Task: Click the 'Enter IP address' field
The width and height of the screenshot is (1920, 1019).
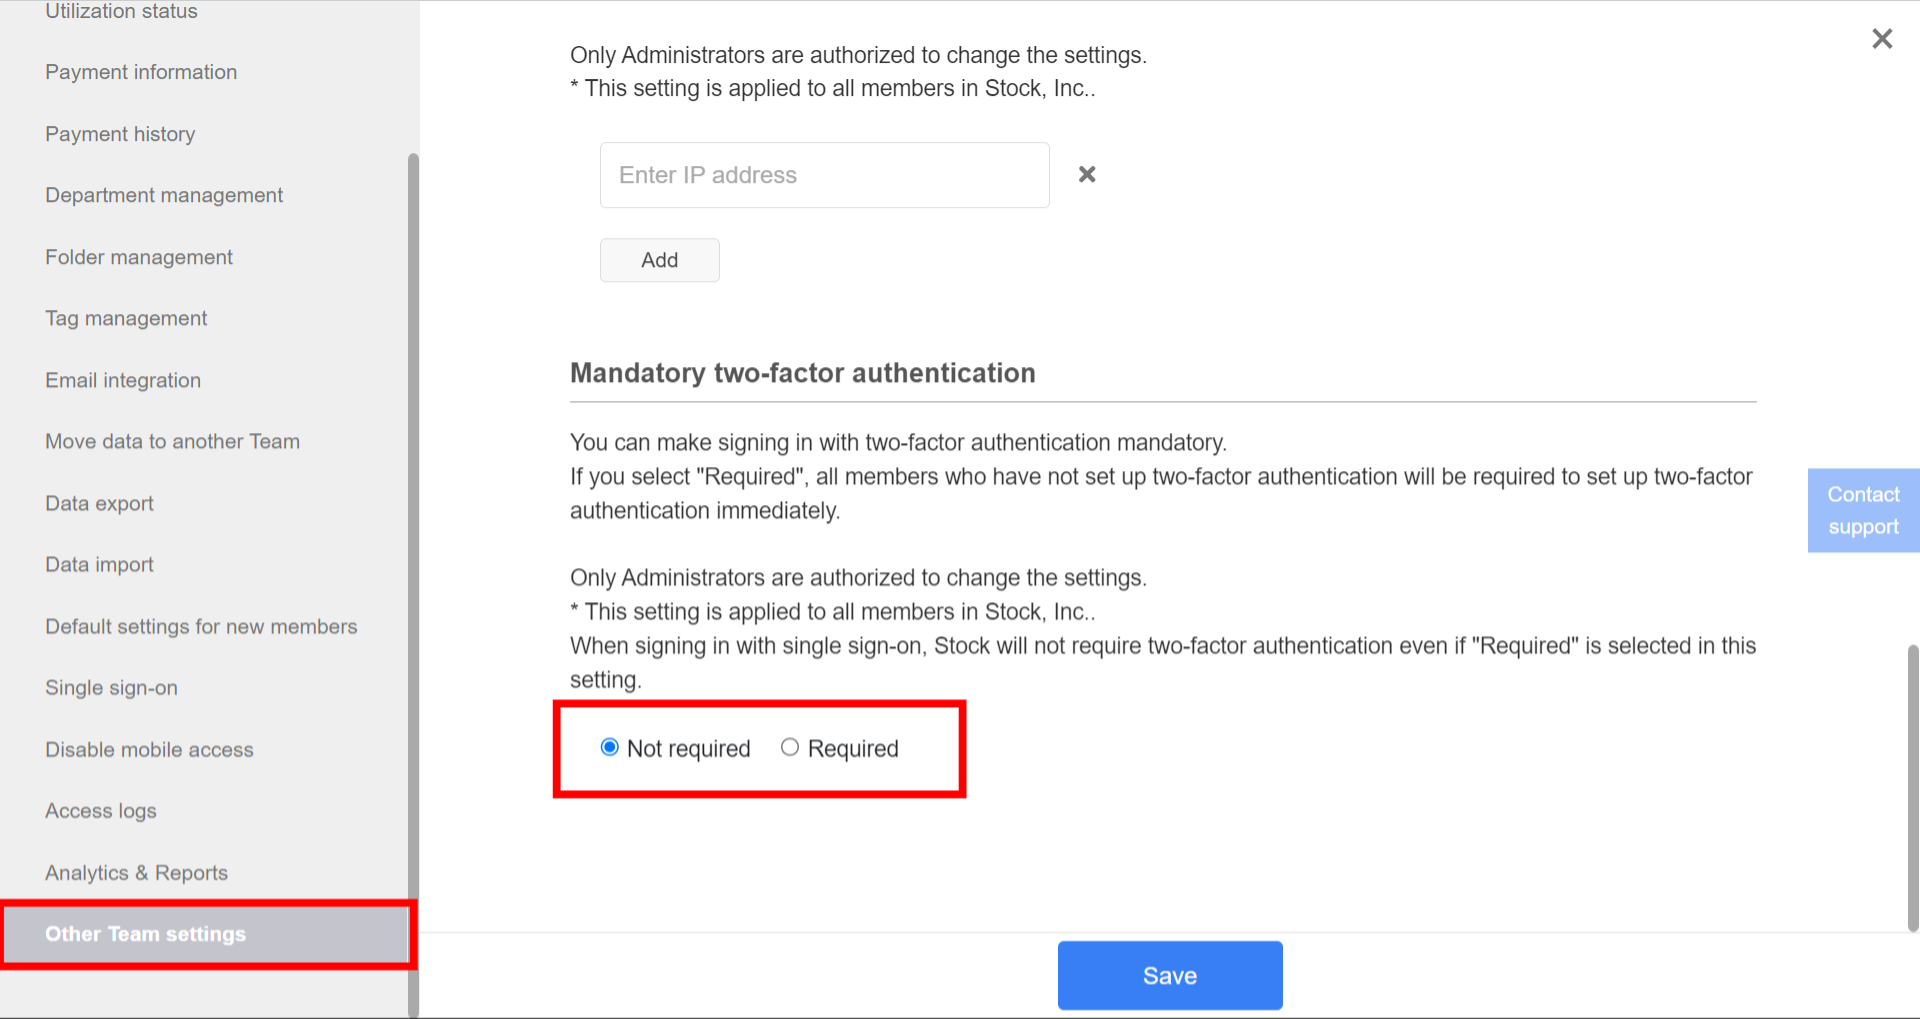Action: [823, 174]
